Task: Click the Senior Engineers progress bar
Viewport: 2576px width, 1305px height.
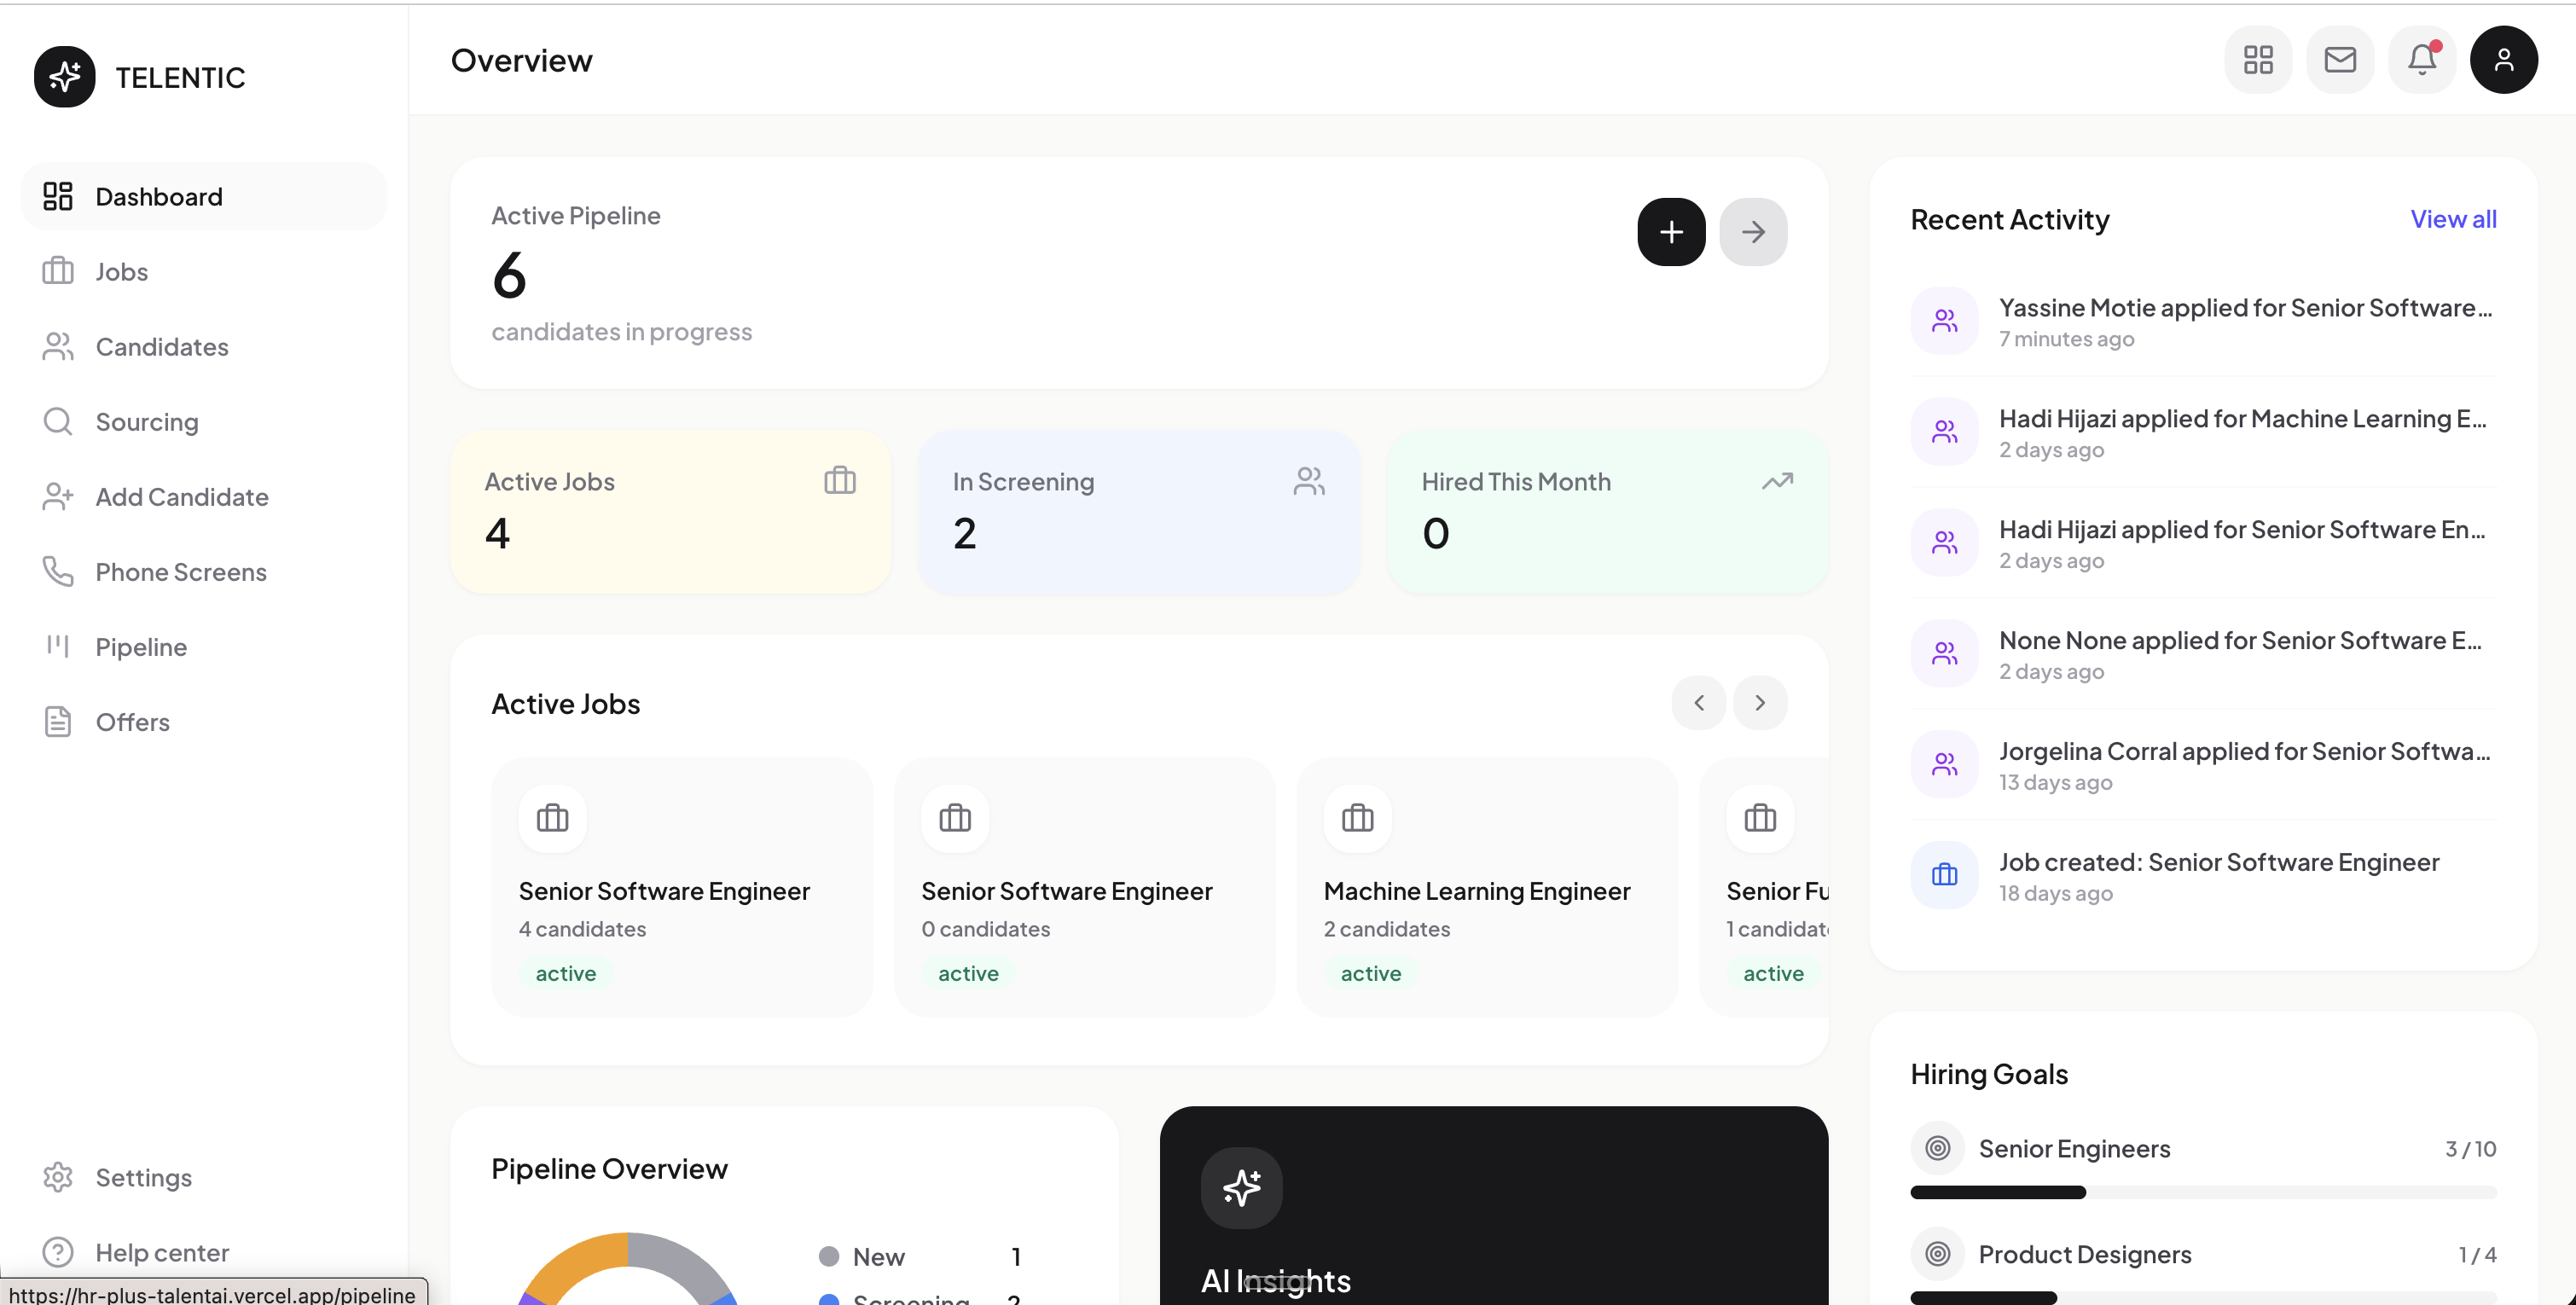Action: pyautogui.click(x=2202, y=1192)
